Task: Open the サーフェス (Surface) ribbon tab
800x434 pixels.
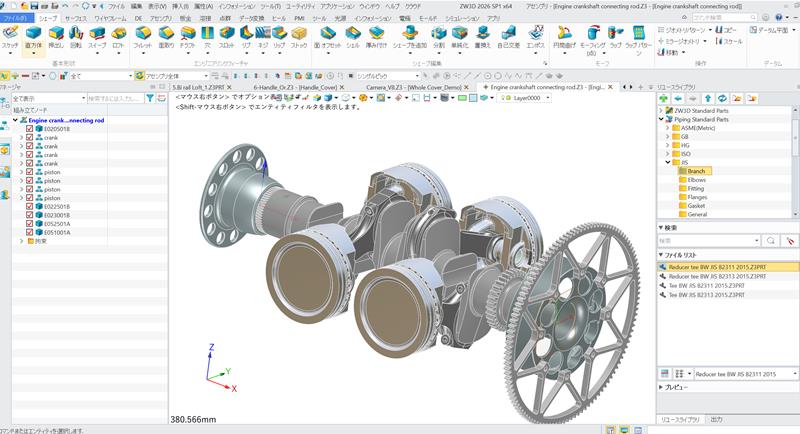Action: [75, 18]
